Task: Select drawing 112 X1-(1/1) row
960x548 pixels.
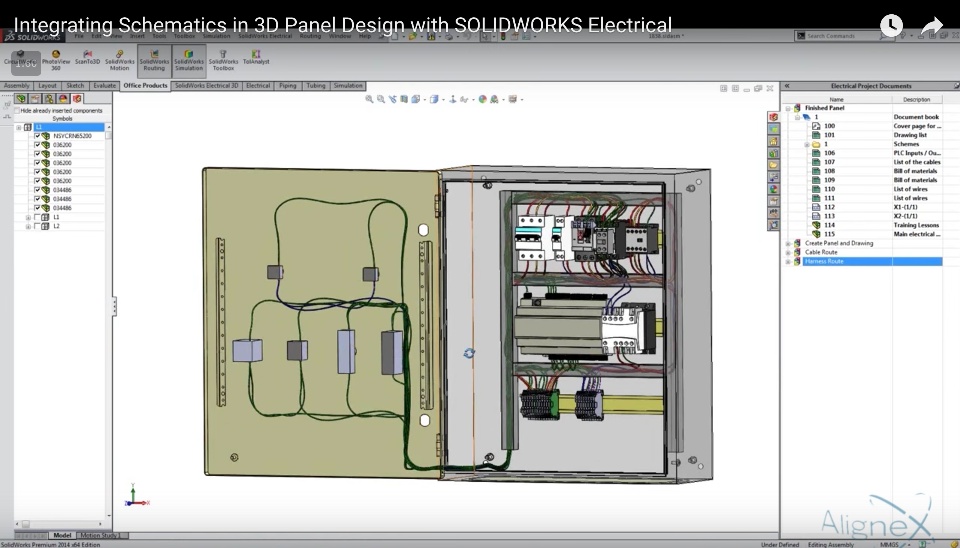Action: (x=877, y=208)
